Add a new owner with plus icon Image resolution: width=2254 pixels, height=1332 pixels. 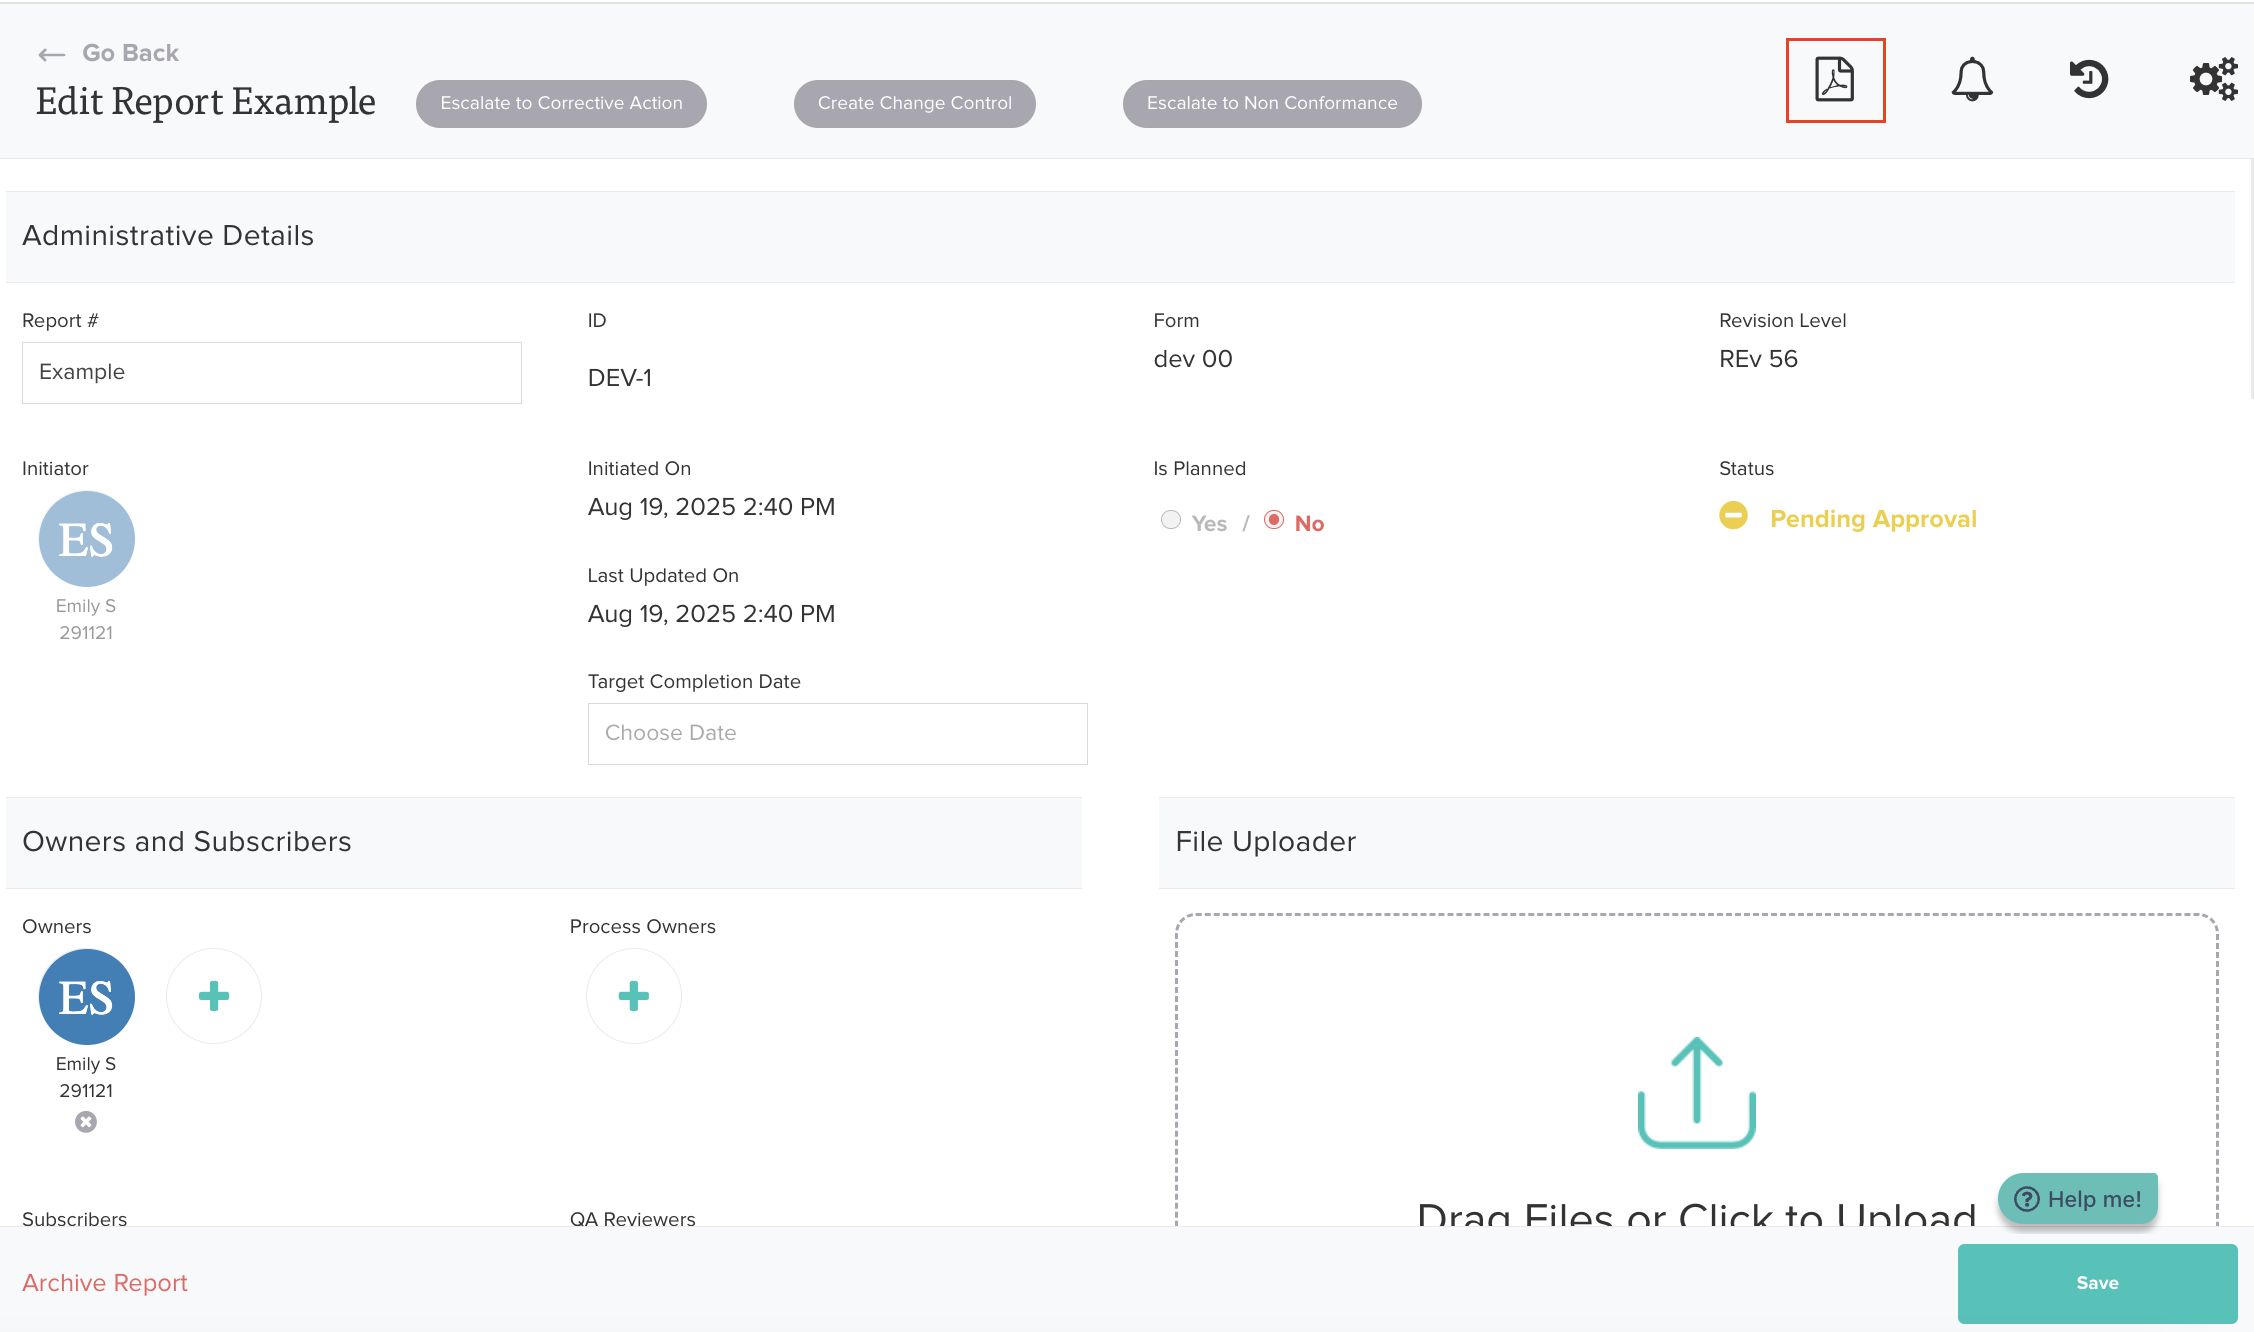click(214, 996)
